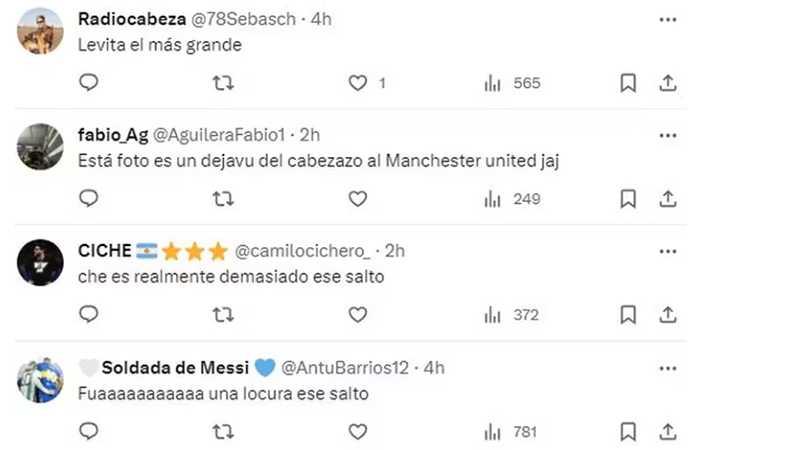Reply to fabio_Ag's tweet

[x=88, y=199]
